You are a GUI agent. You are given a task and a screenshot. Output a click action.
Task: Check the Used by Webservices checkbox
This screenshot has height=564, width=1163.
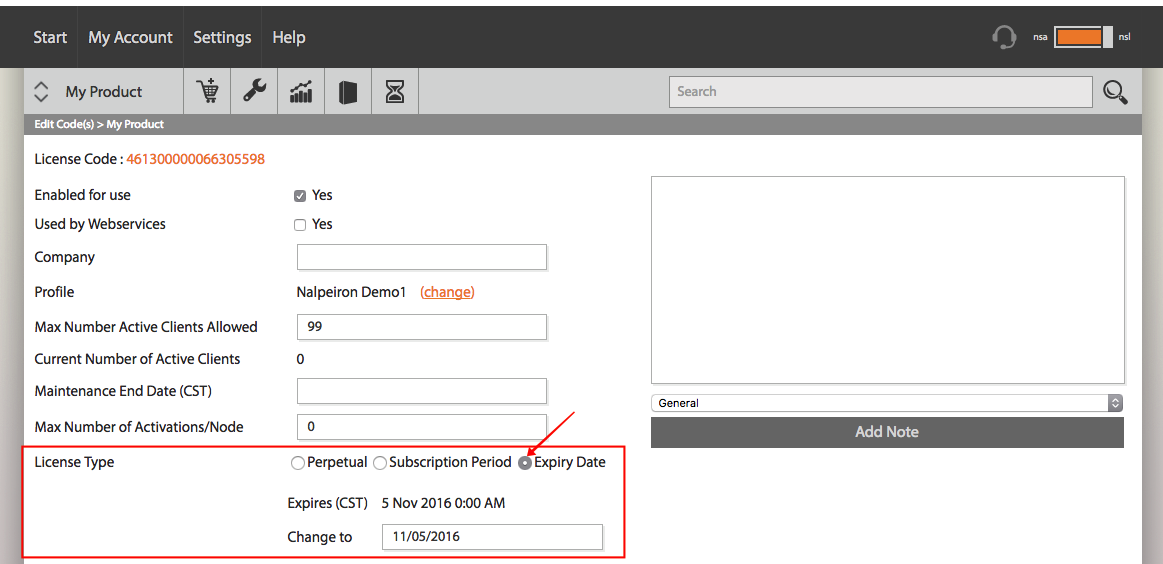pyautogui.click(x=300, y=225)
